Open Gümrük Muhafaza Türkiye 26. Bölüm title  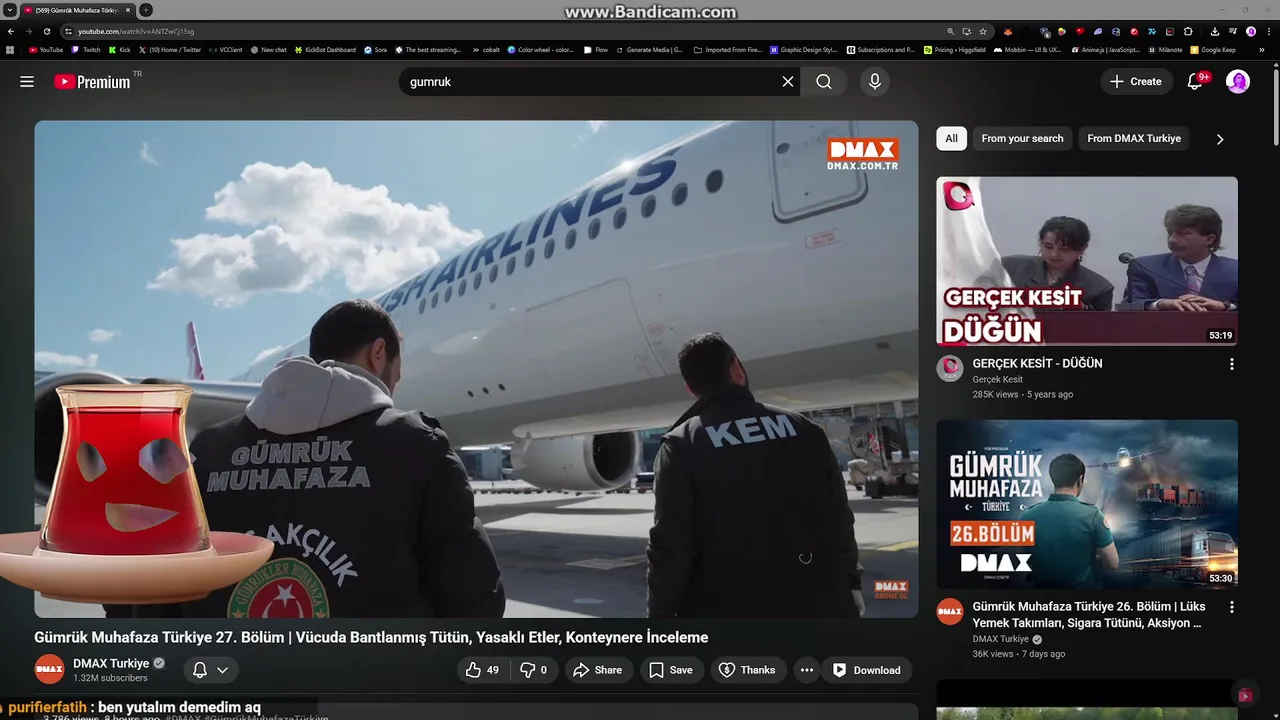(1089, 614)
